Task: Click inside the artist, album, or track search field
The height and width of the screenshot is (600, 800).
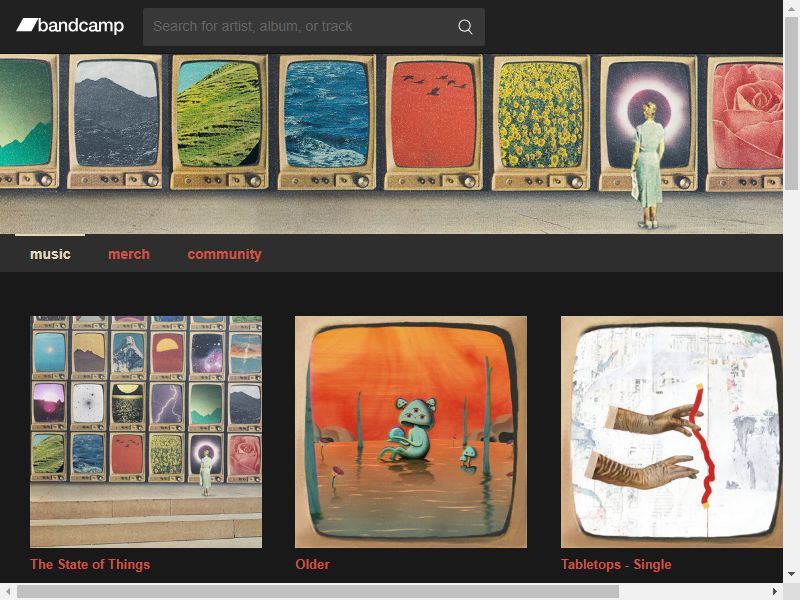Action: [298, 27]
